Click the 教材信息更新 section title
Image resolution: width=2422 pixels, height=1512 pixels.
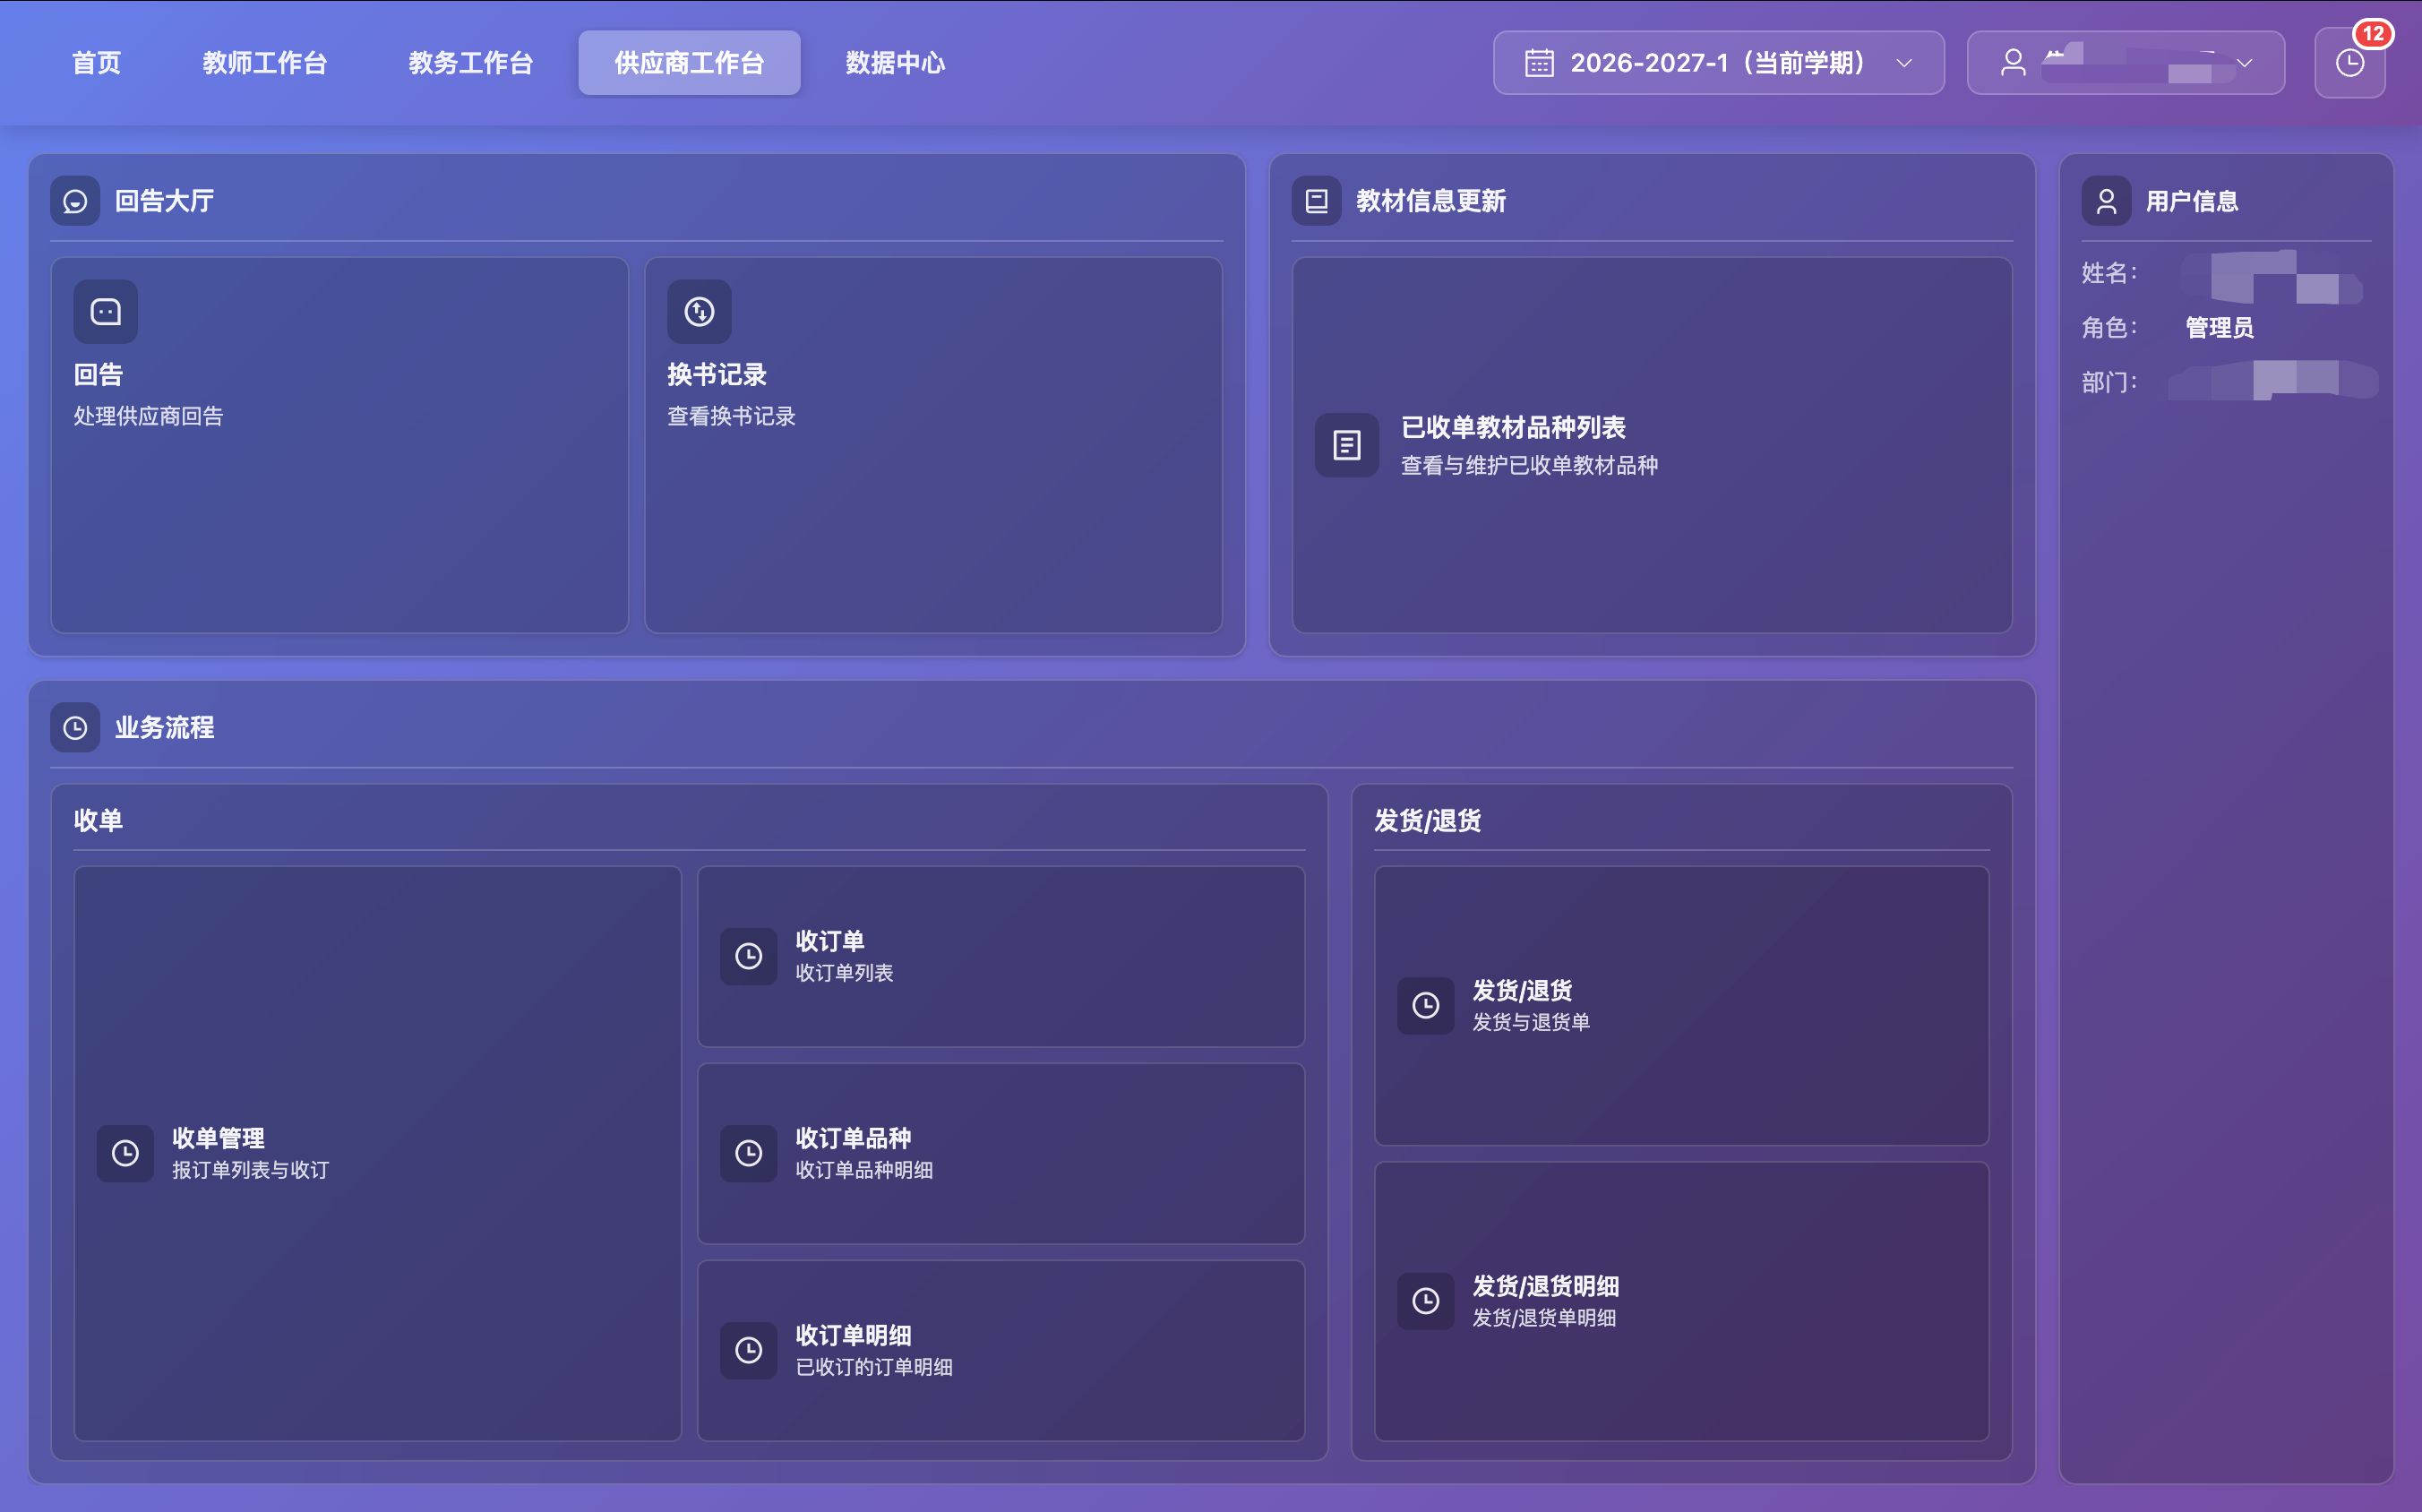coord(1430,201)
